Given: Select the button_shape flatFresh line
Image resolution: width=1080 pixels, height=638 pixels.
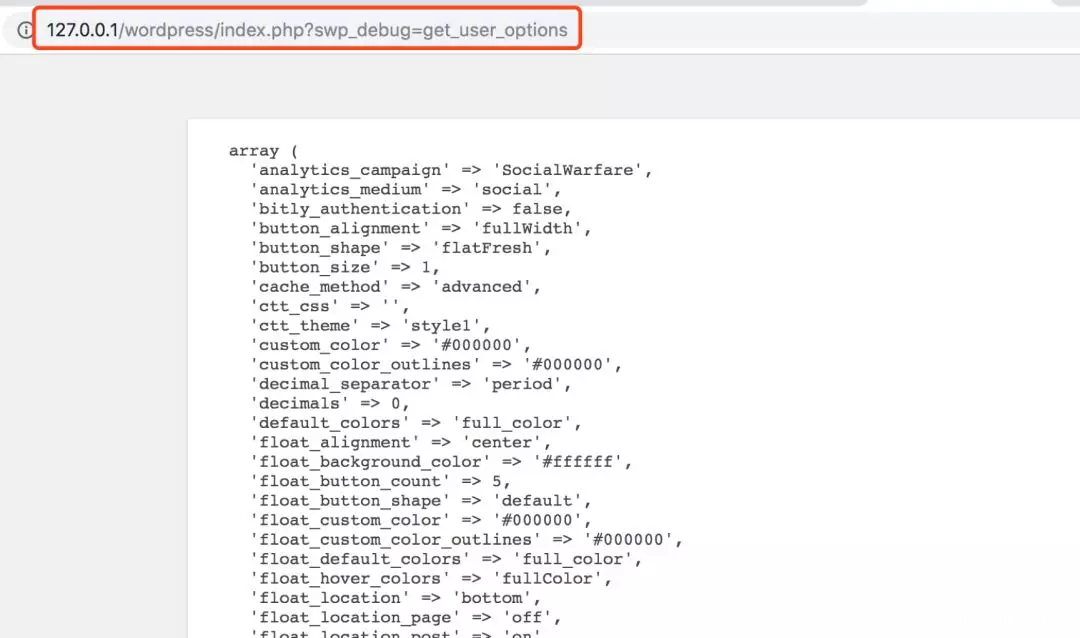Looking at the screenshot, I should pos(400,247).
